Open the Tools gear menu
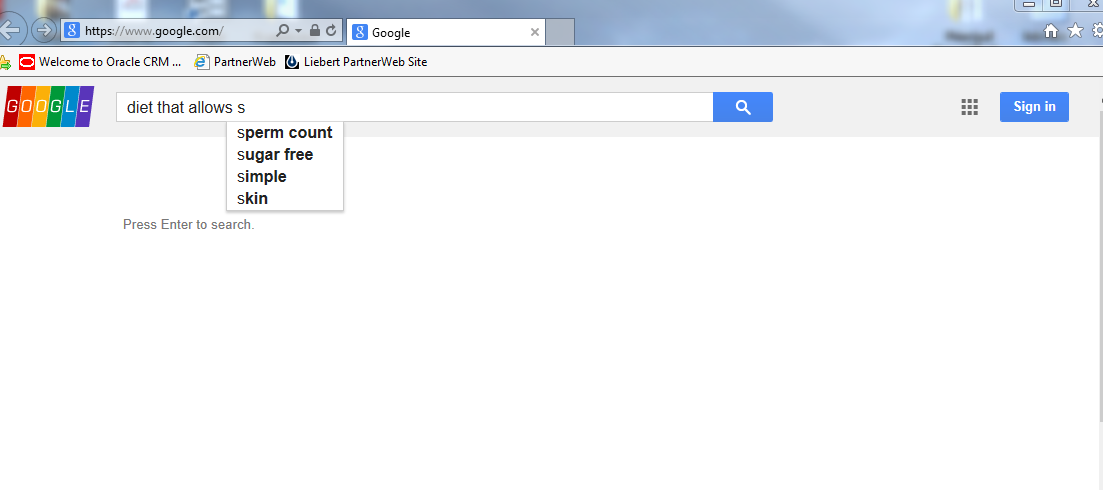1103x490 pixels. pyautogui.click(x=1097, y=31)
